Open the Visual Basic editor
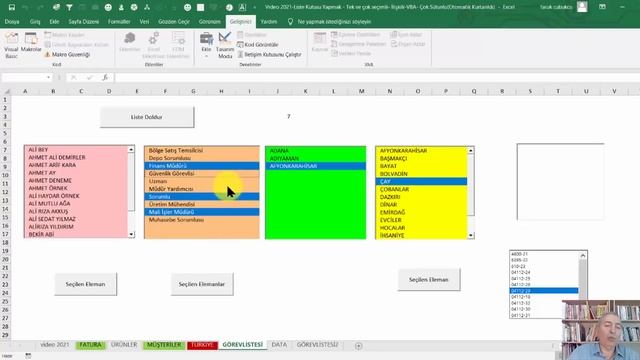Image resolution: width=640 pixels, height=360 pixels. point(11,45)
